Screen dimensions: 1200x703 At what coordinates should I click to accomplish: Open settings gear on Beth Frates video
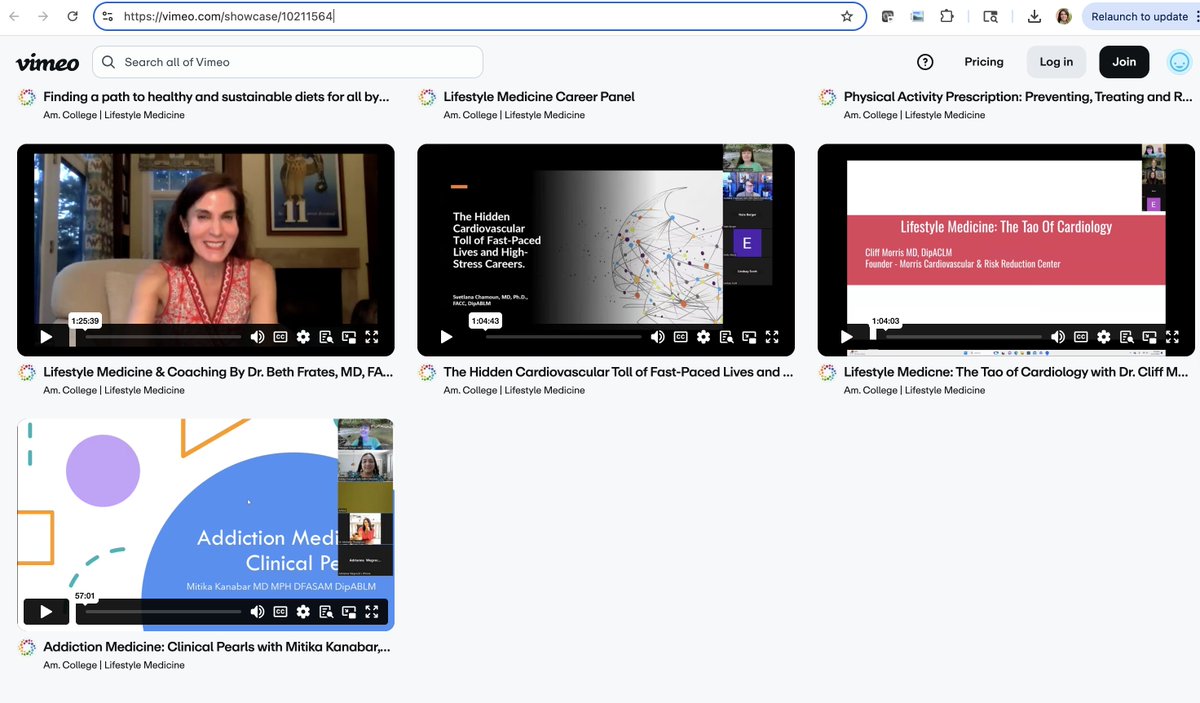[x=303, y=337]
